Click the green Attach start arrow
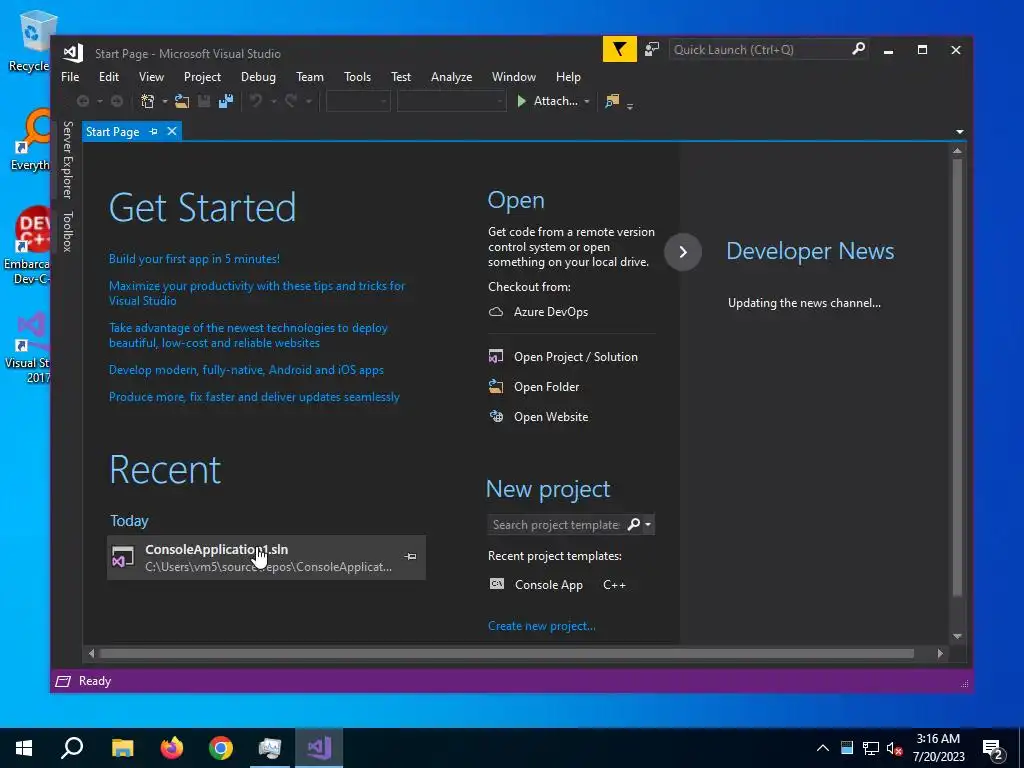 pyautogui.click(x=522, y=101)
